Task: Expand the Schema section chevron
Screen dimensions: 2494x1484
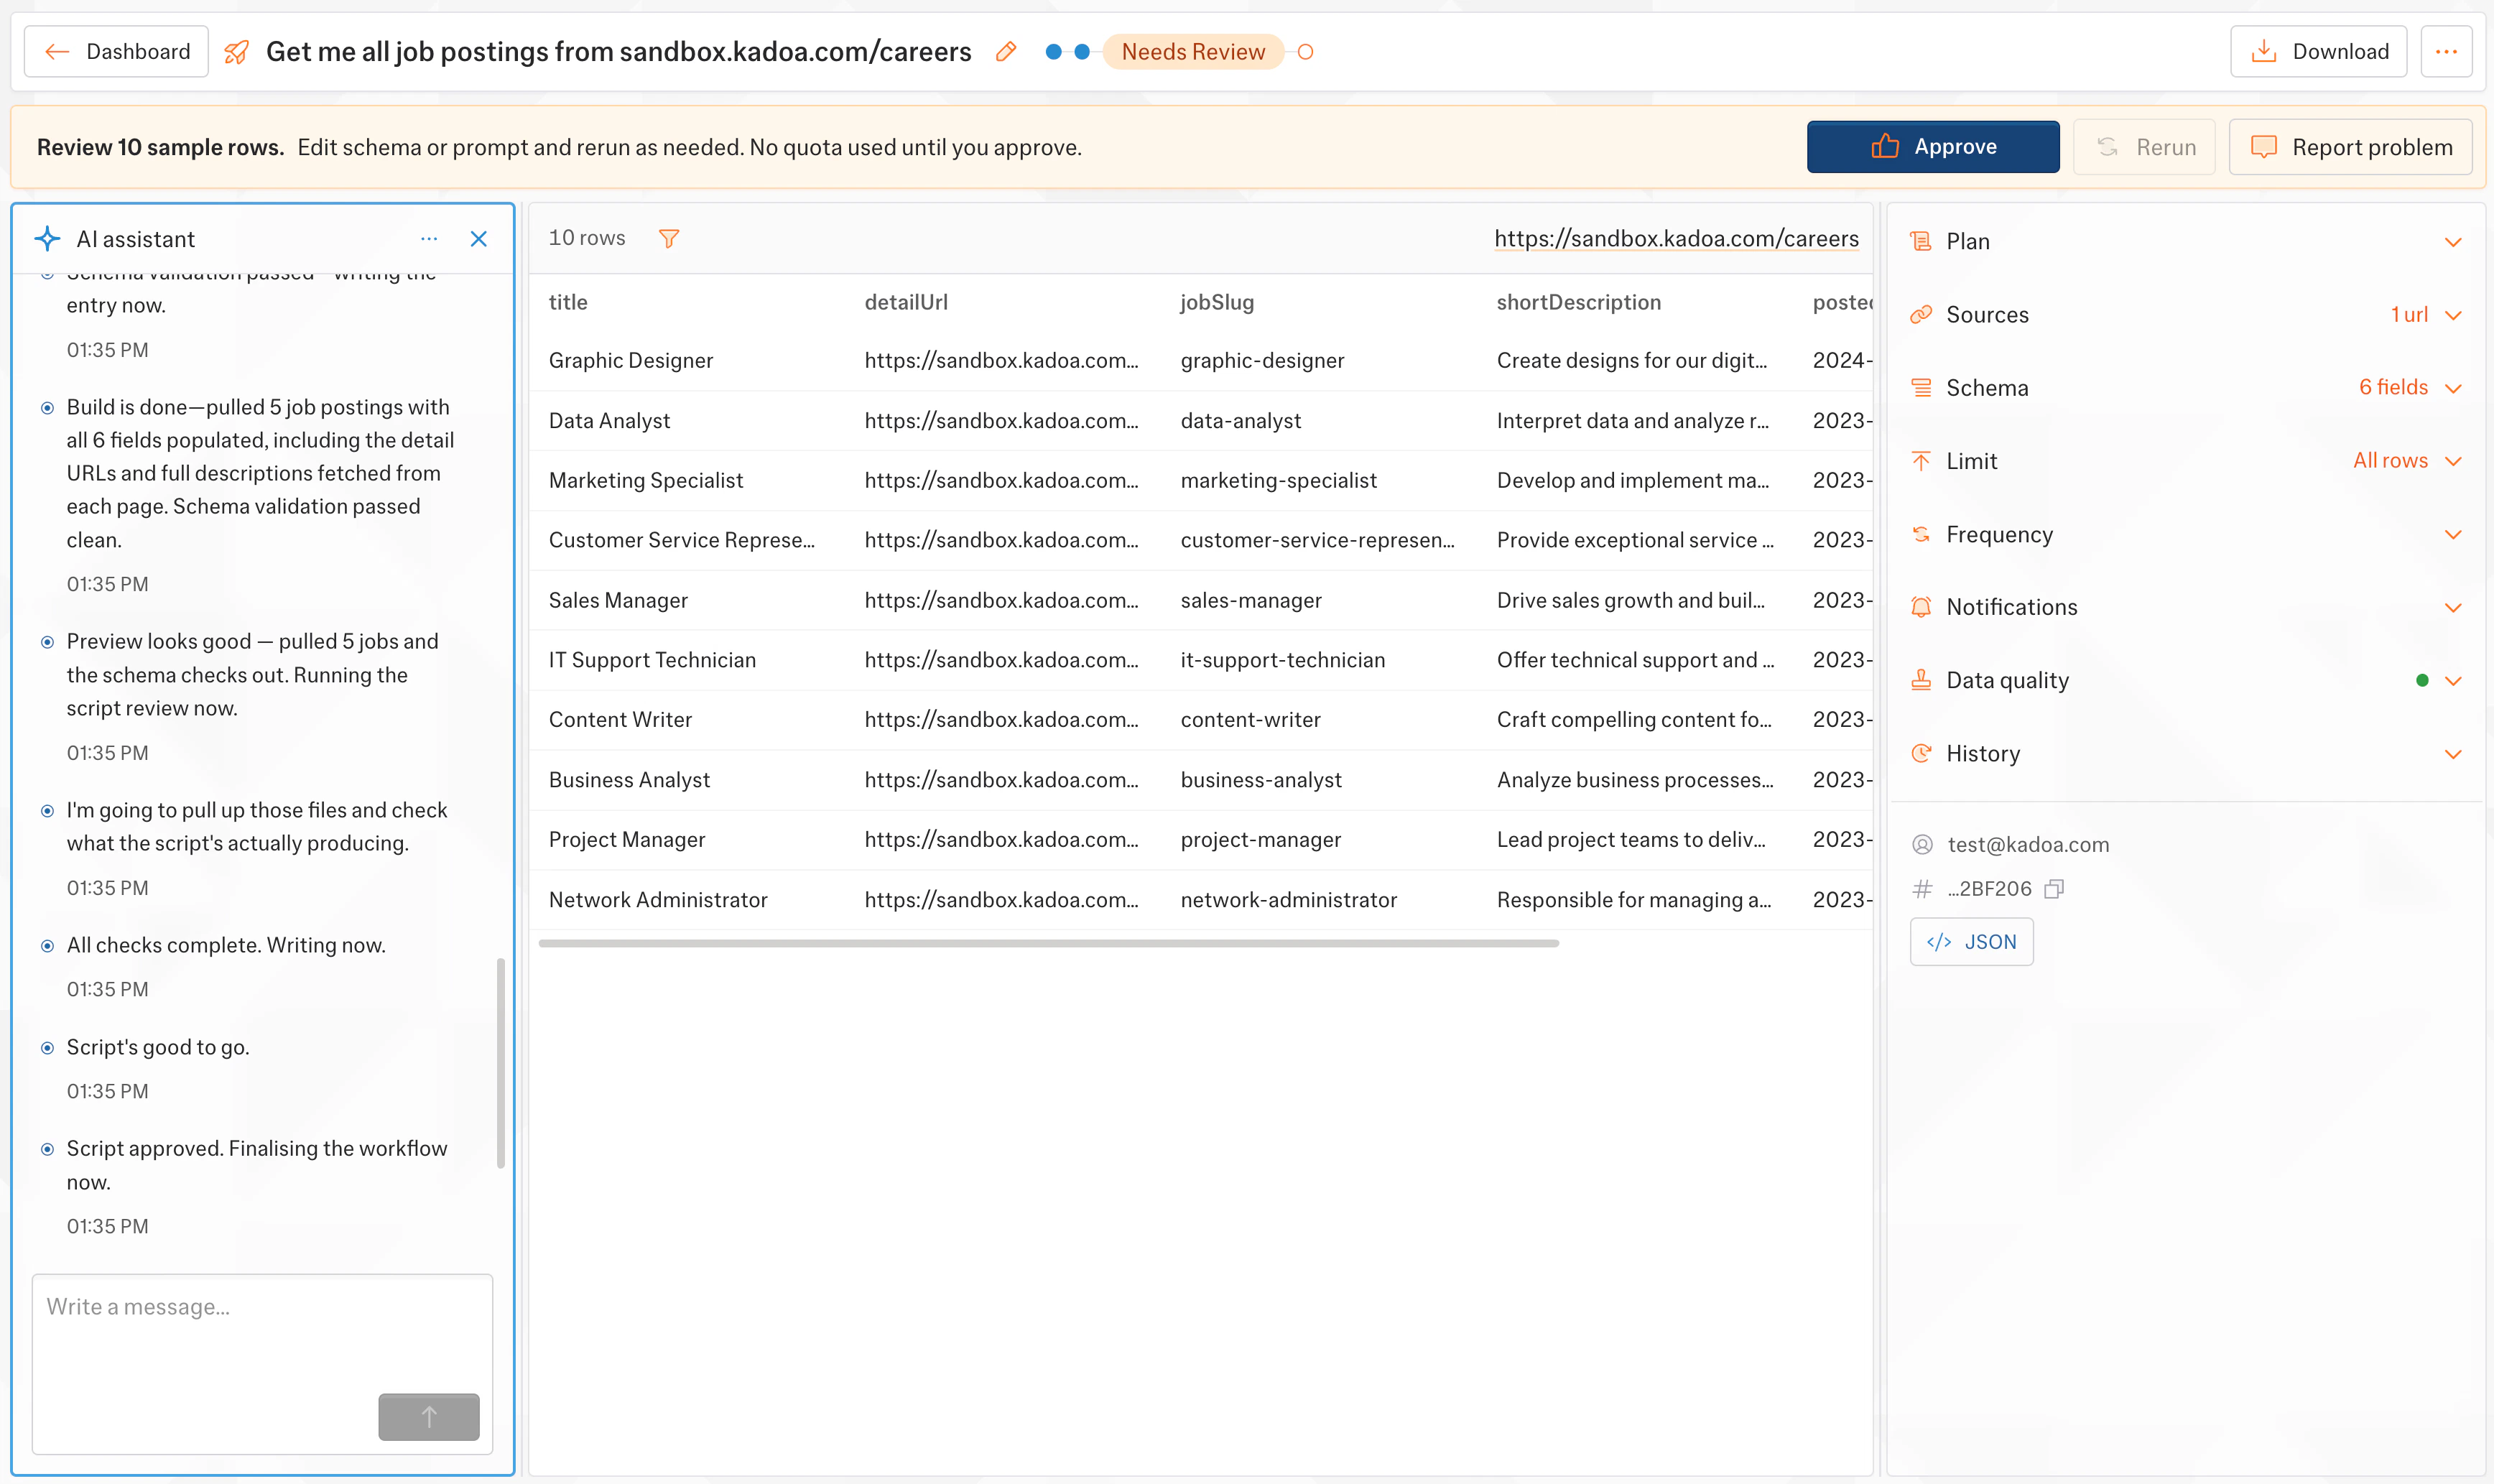Action: (2453, 388)
